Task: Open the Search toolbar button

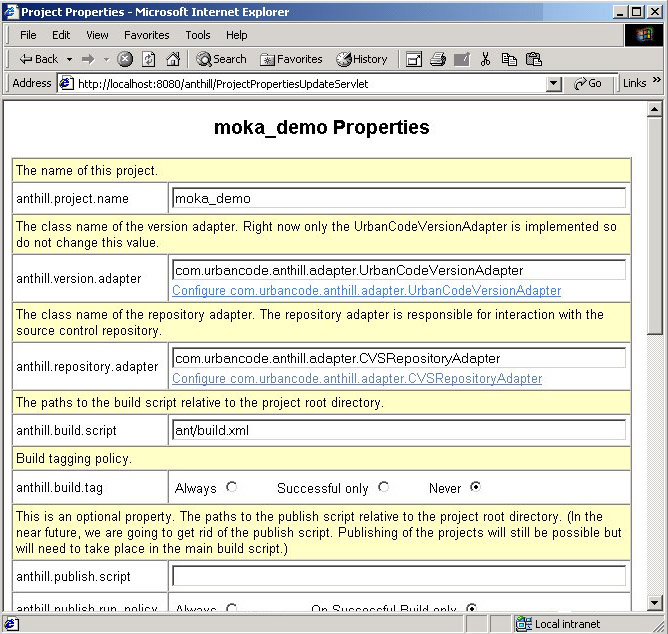Action: point(221,59)
